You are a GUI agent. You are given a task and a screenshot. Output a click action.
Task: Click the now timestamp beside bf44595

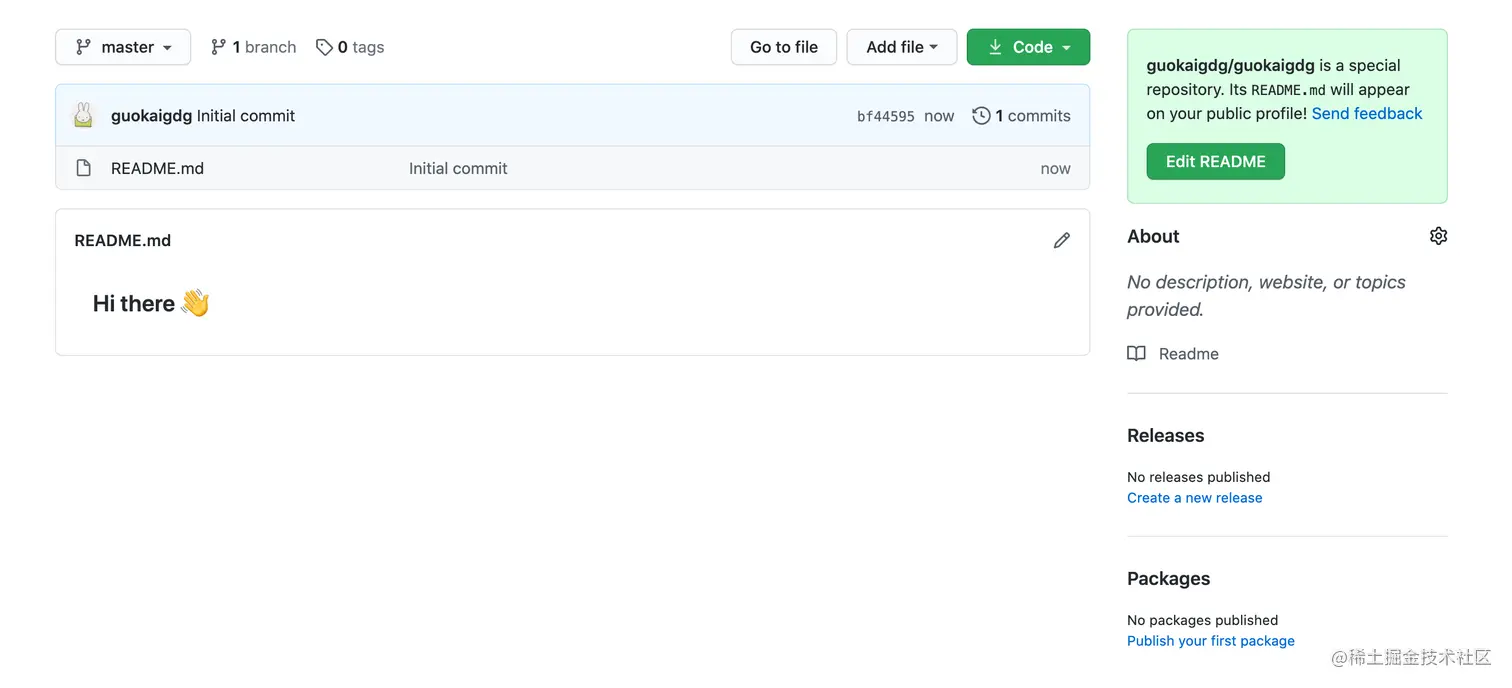tap(939, 116)
